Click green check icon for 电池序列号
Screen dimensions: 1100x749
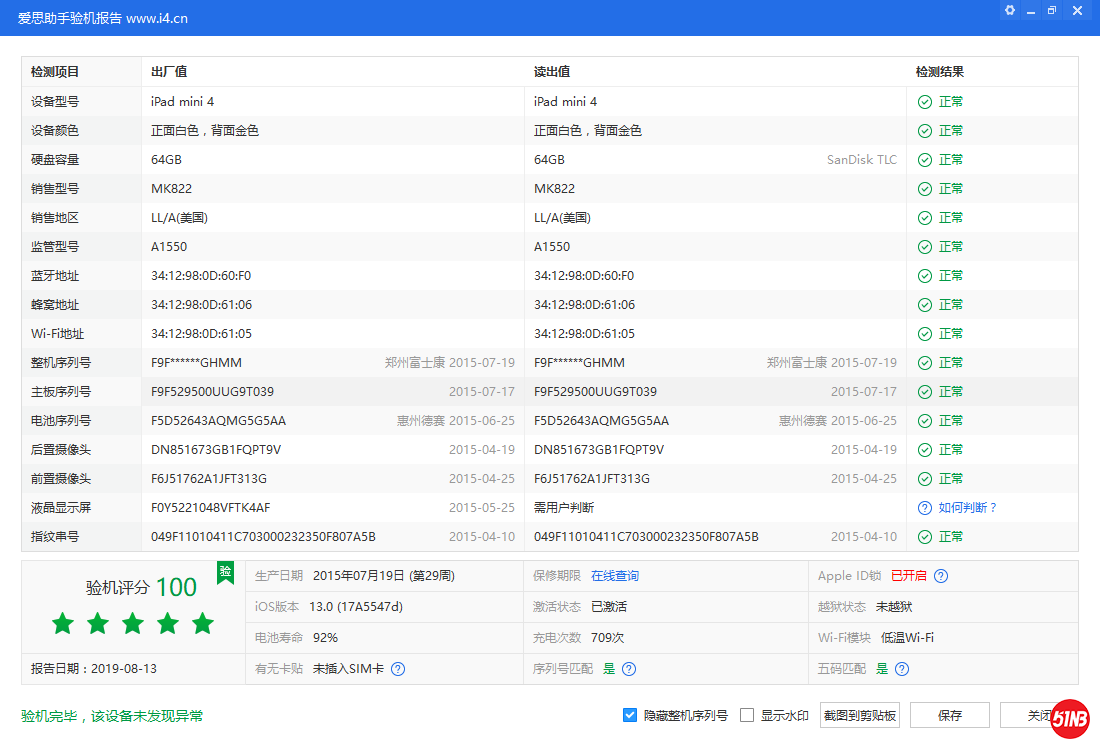925,421
